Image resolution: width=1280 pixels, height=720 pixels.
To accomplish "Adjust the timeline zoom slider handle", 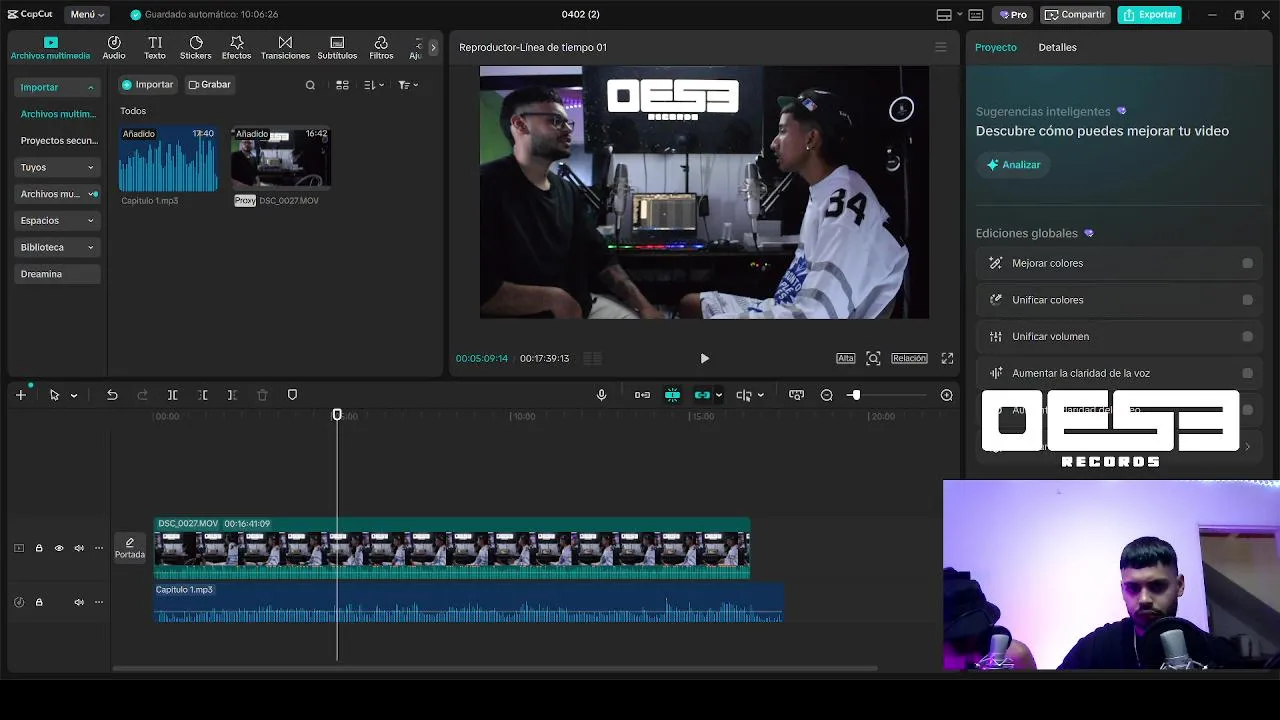I will point(855,395).
